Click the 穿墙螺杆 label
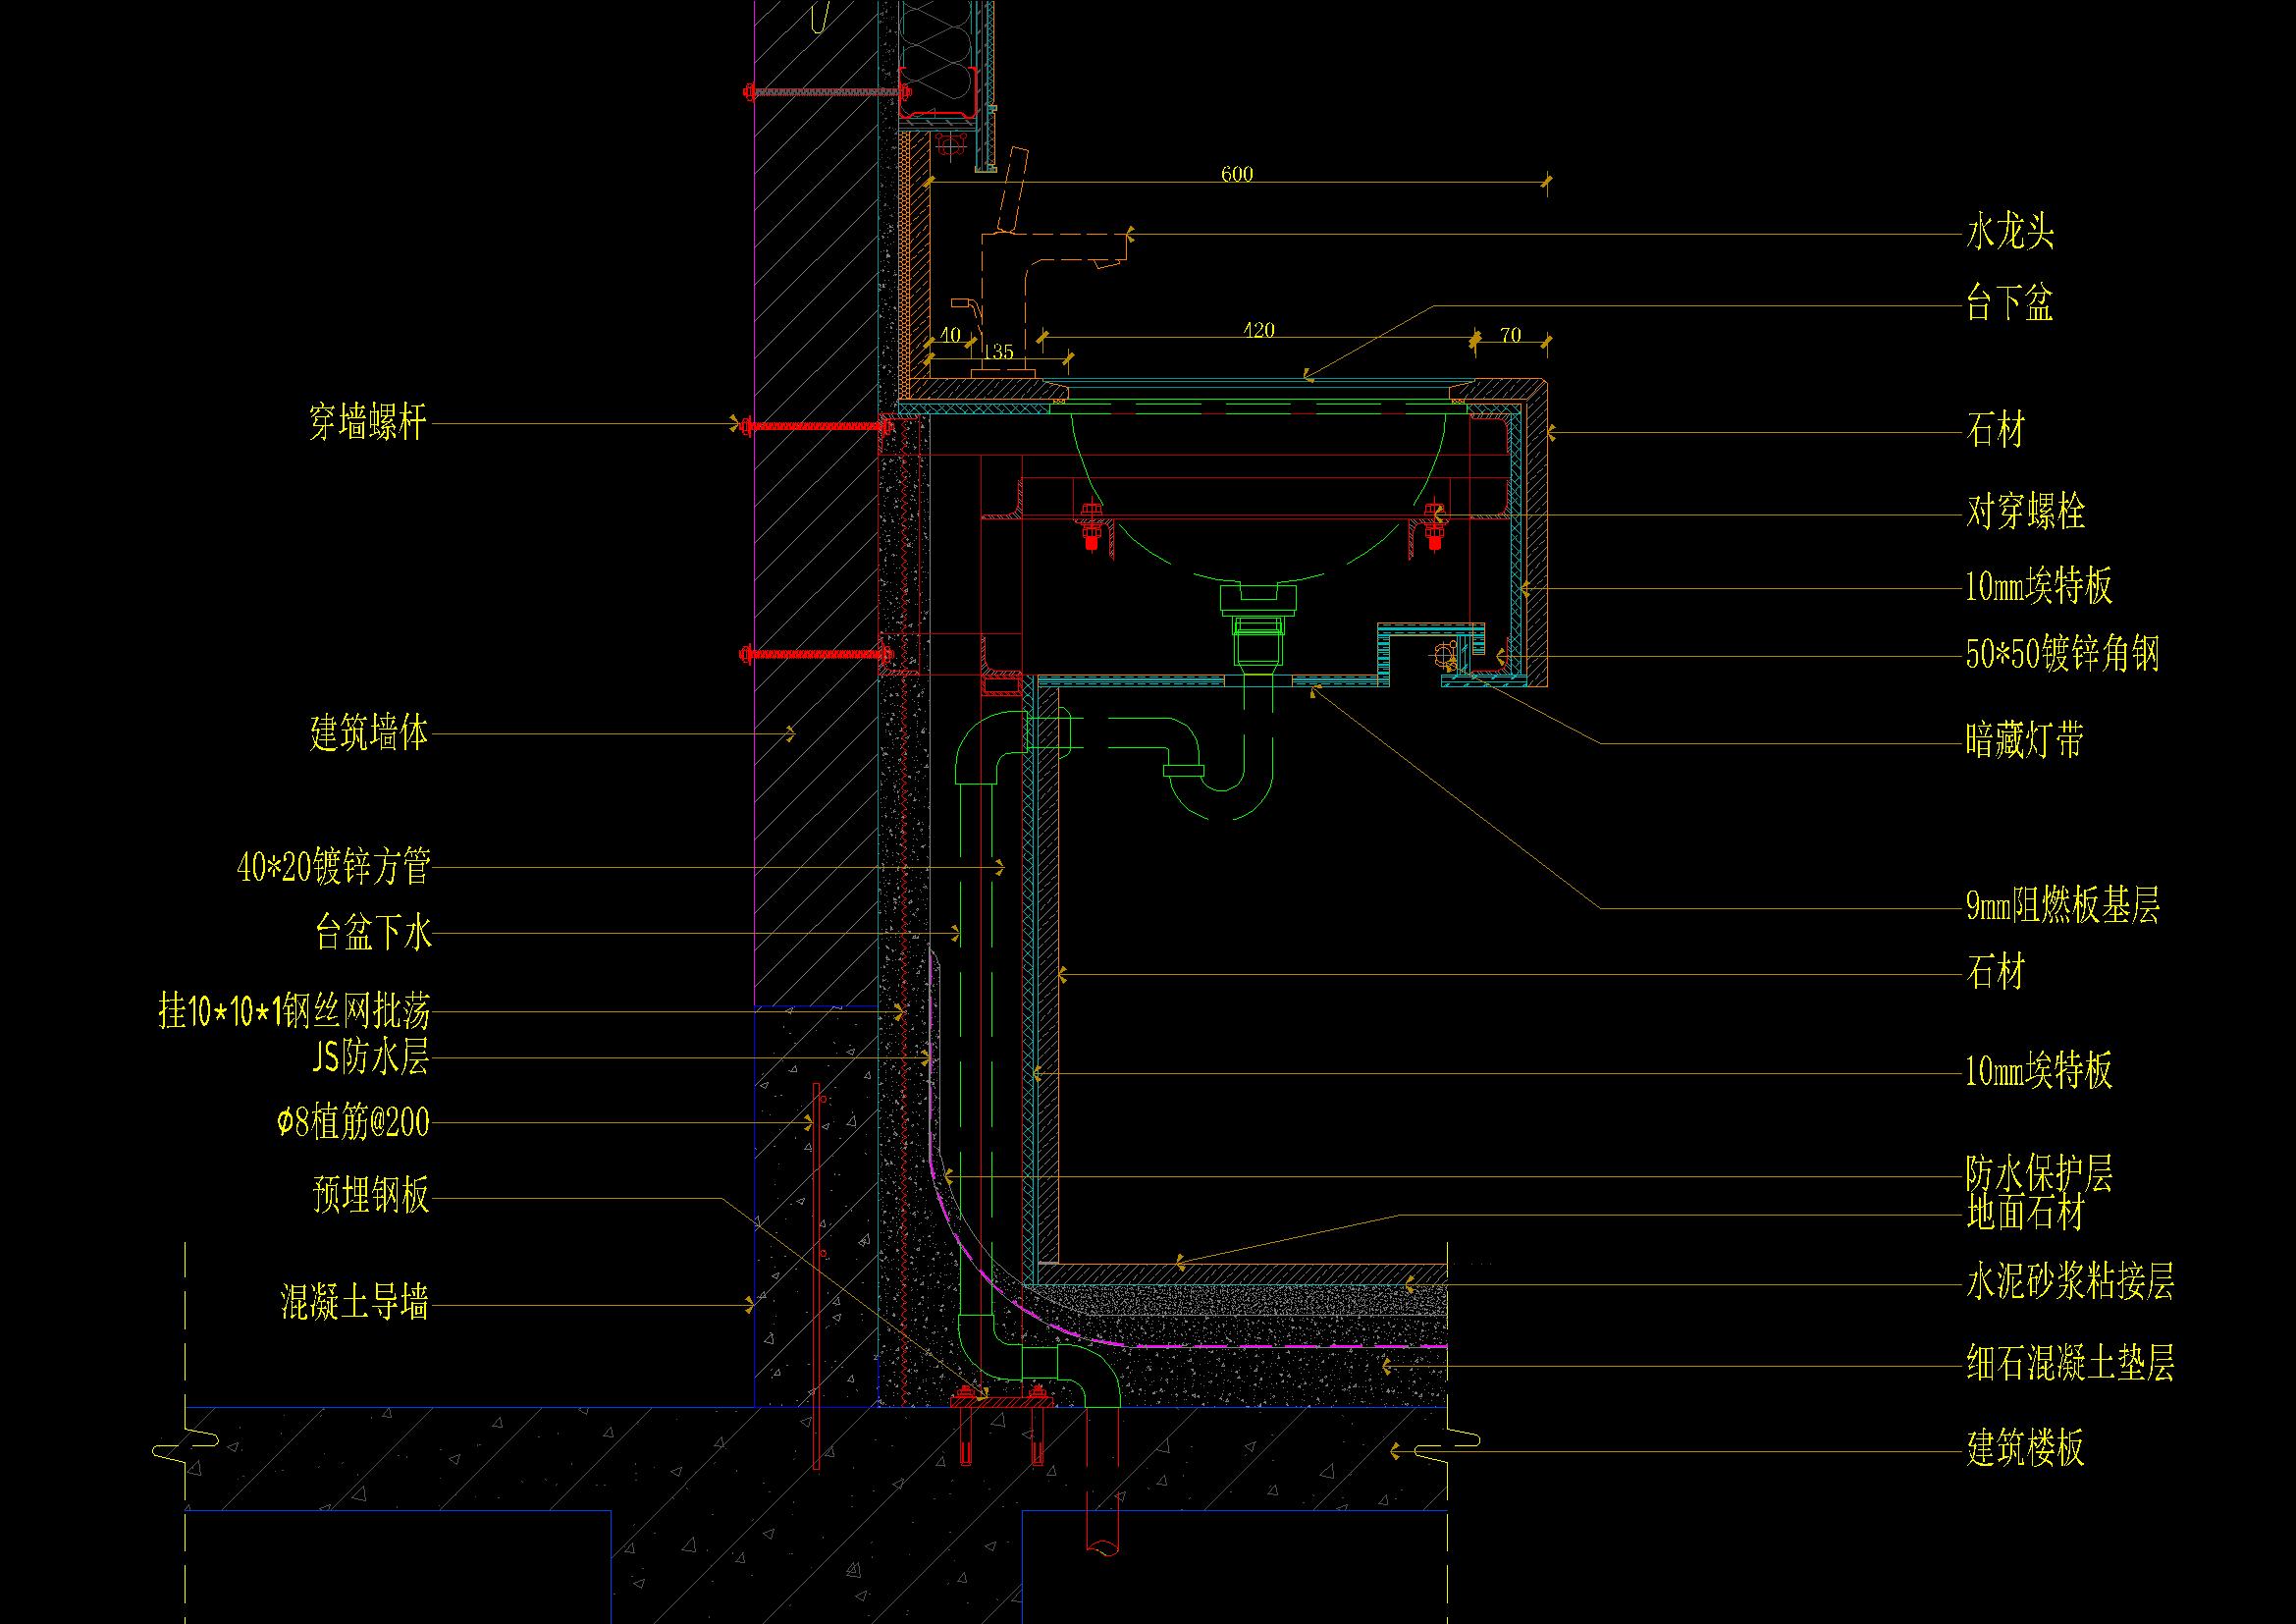 coord(369,424)
